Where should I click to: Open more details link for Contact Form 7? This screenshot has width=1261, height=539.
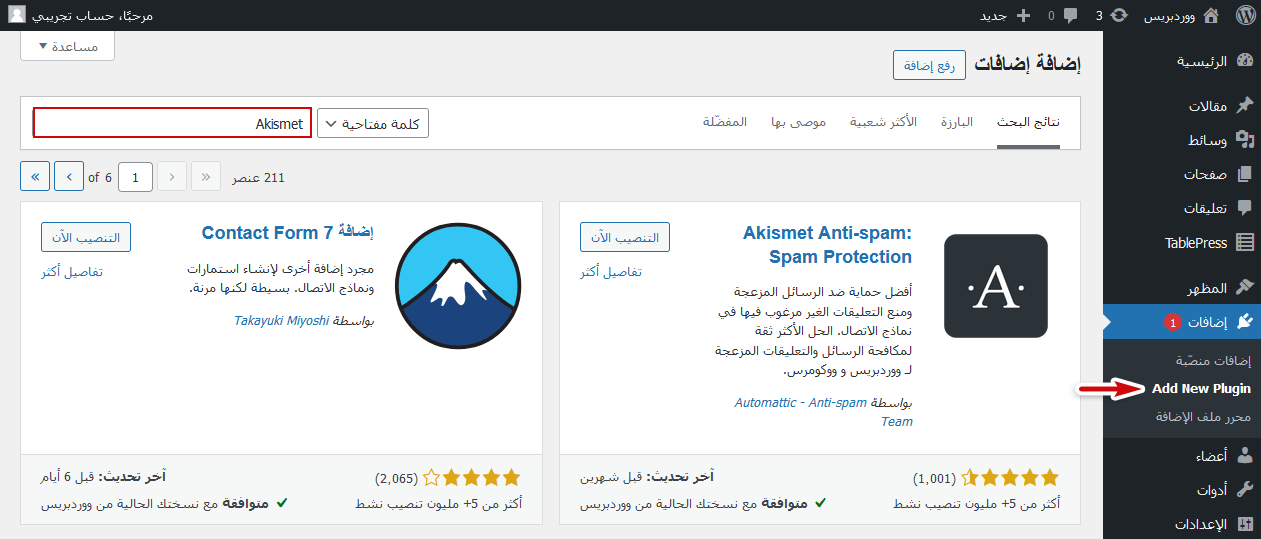point(72,272)
